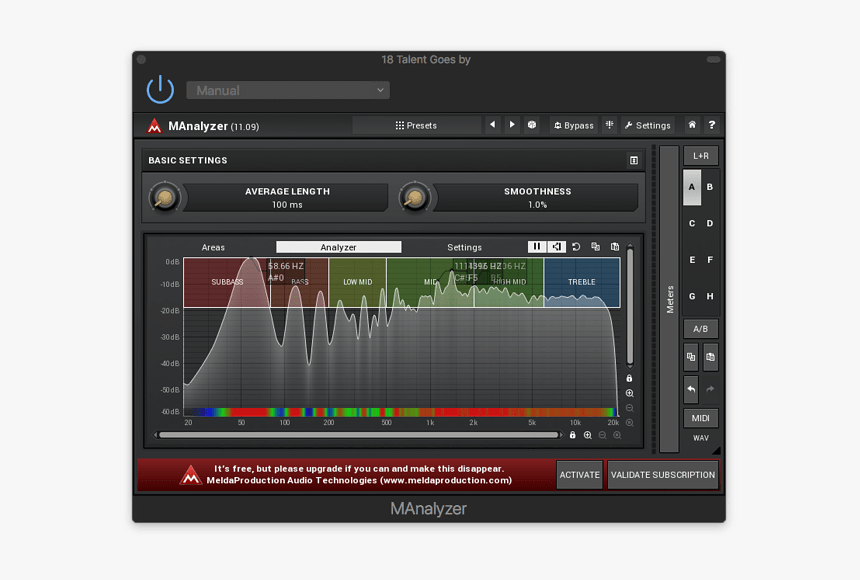The width and height of the screenshot is (860, 580).
Task: Select preset slot B
Action: (x=710, y=187)
